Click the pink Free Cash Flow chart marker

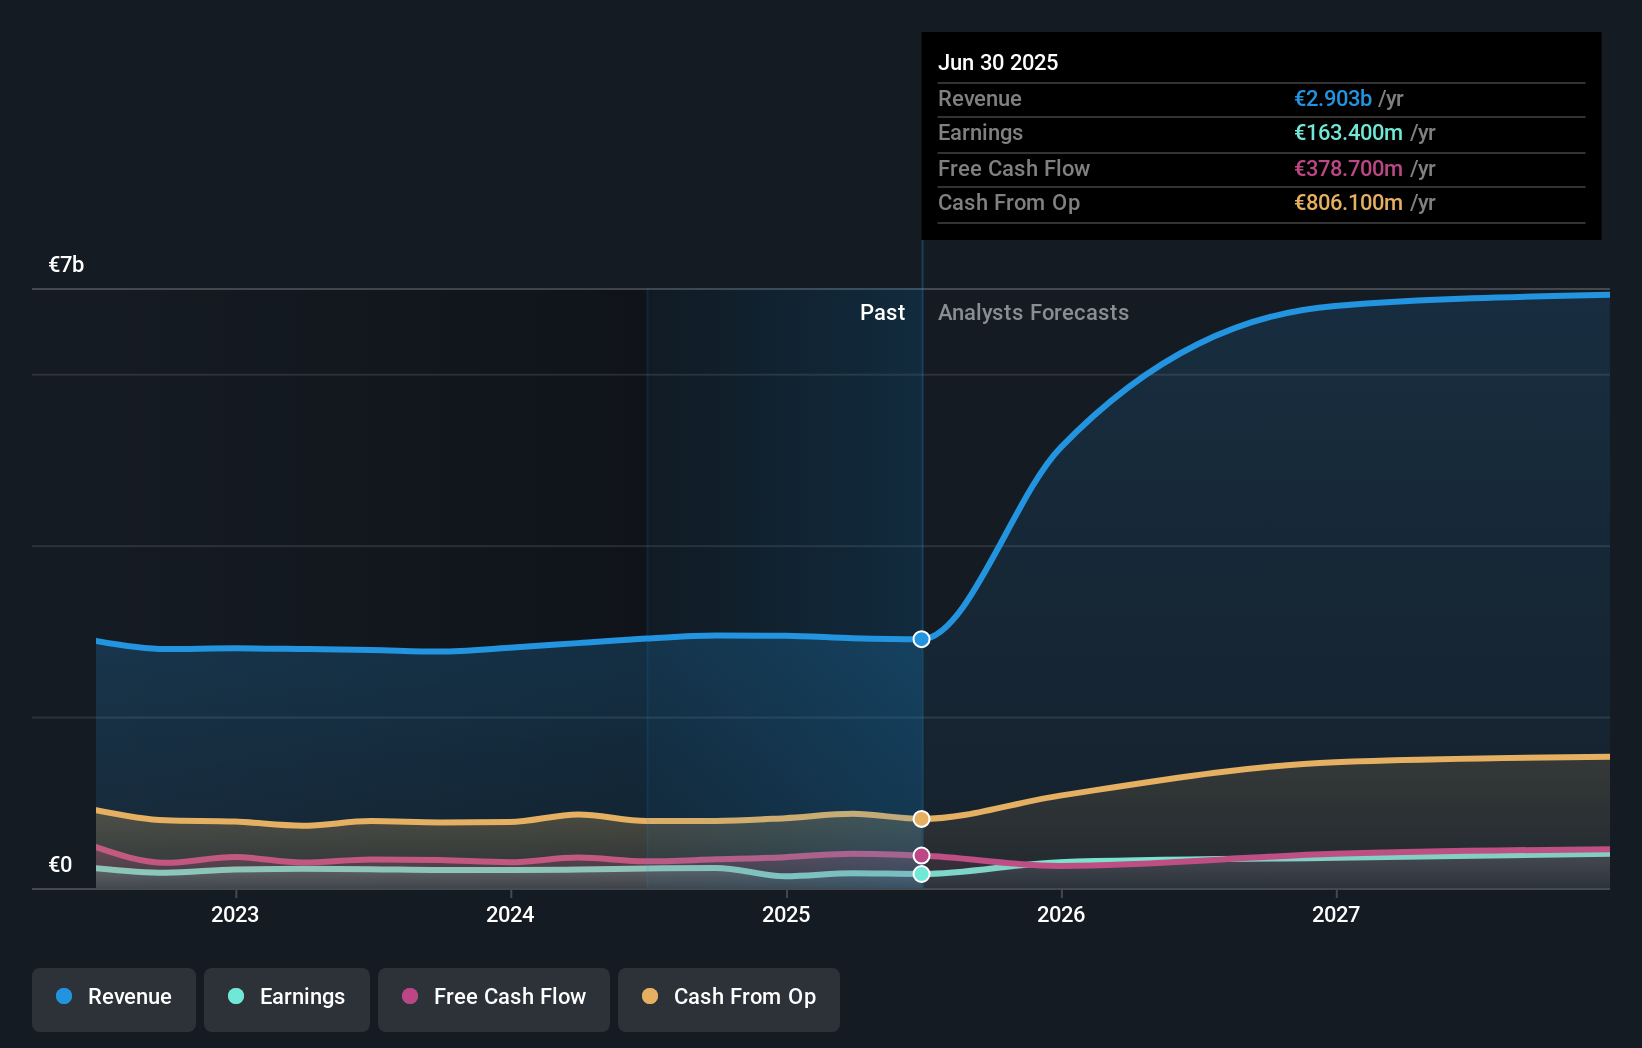(x=921, y=856)
